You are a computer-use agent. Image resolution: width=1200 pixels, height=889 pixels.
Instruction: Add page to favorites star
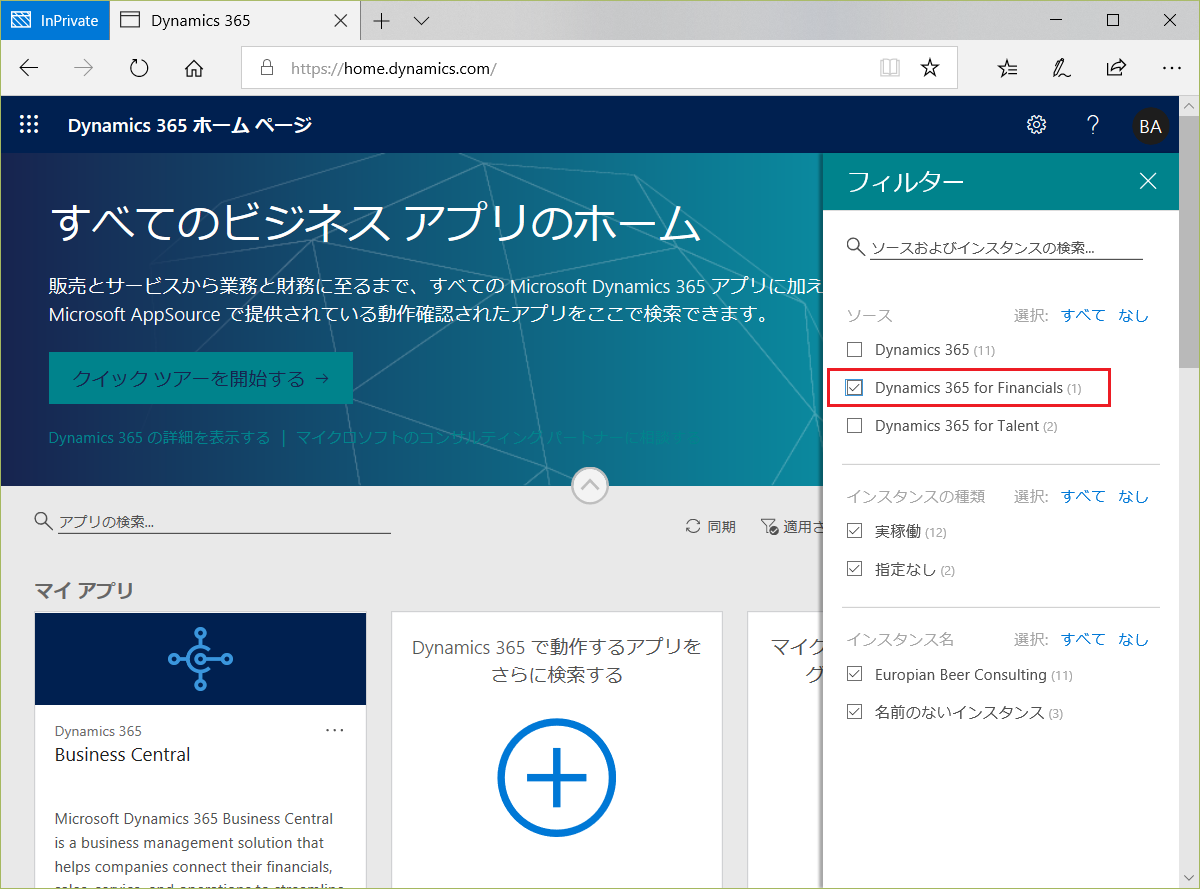(x=930, y=68)
